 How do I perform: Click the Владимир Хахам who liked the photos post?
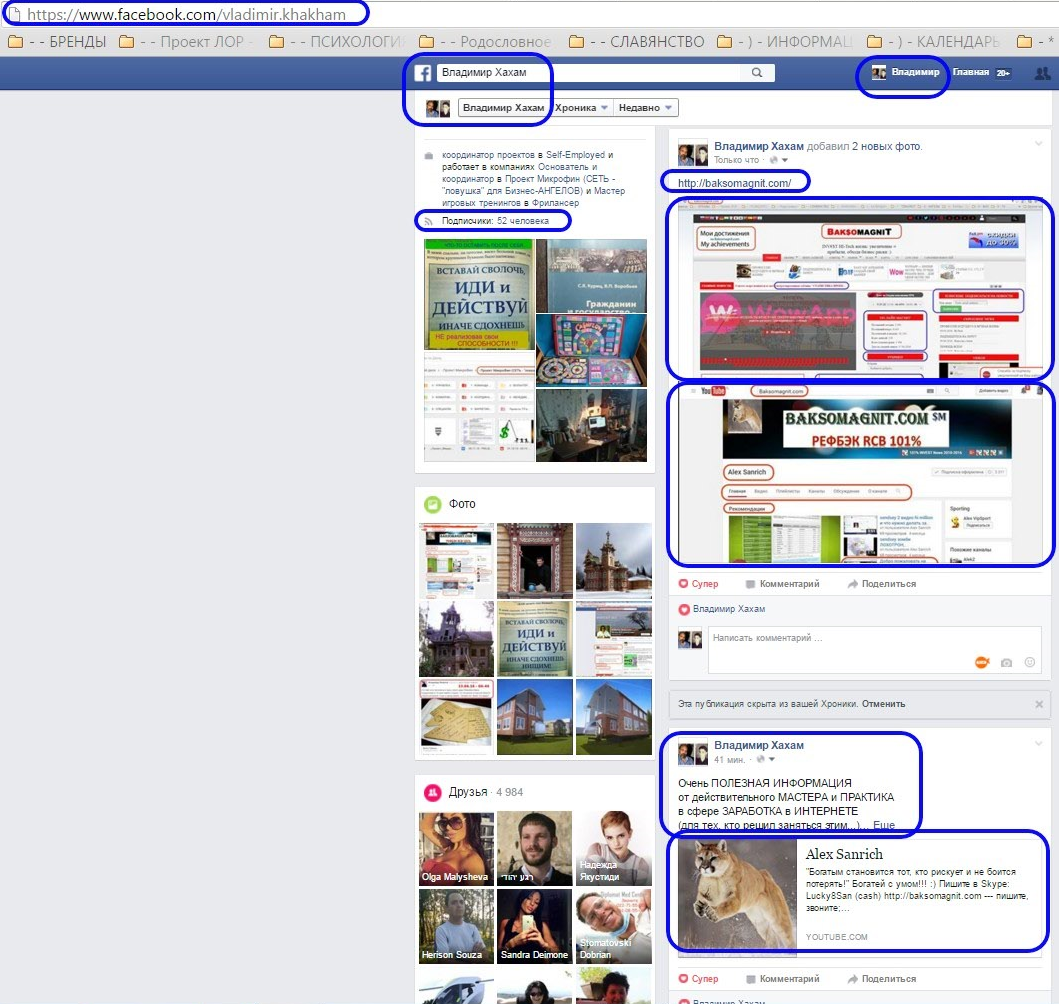tap(729, 609)
